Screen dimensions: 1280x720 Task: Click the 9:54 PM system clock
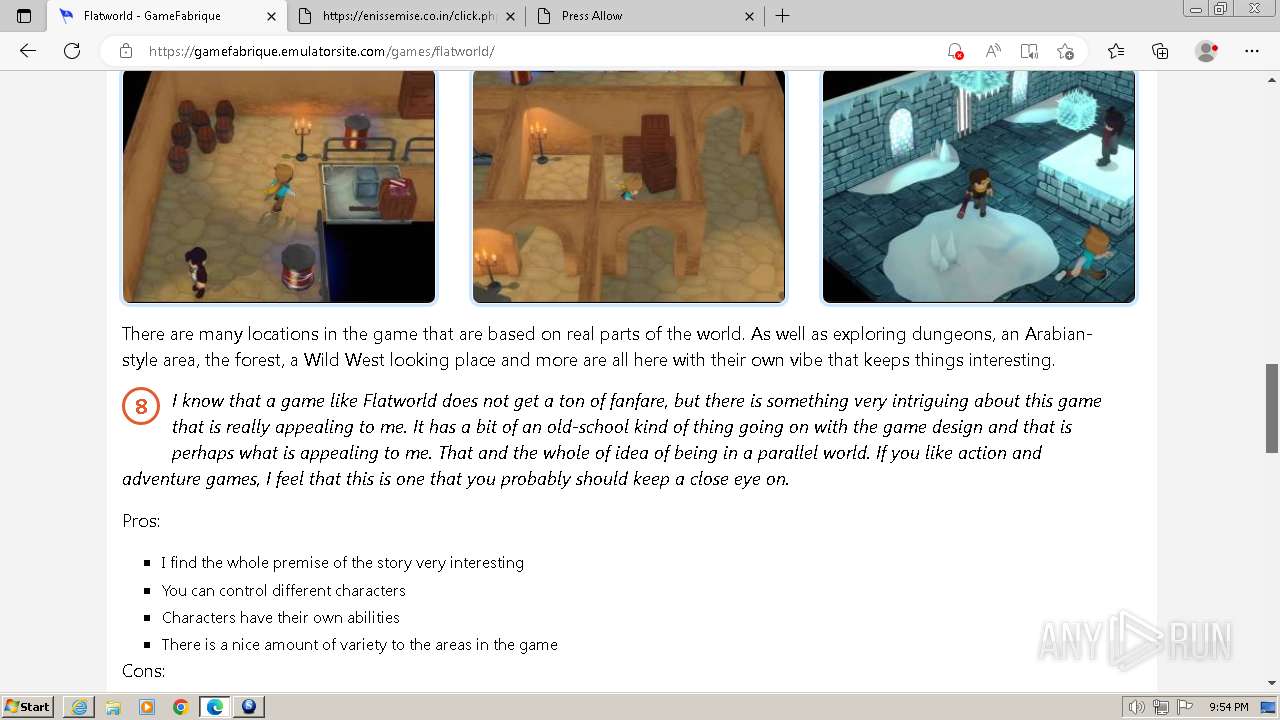click(x=1229, y=707)
